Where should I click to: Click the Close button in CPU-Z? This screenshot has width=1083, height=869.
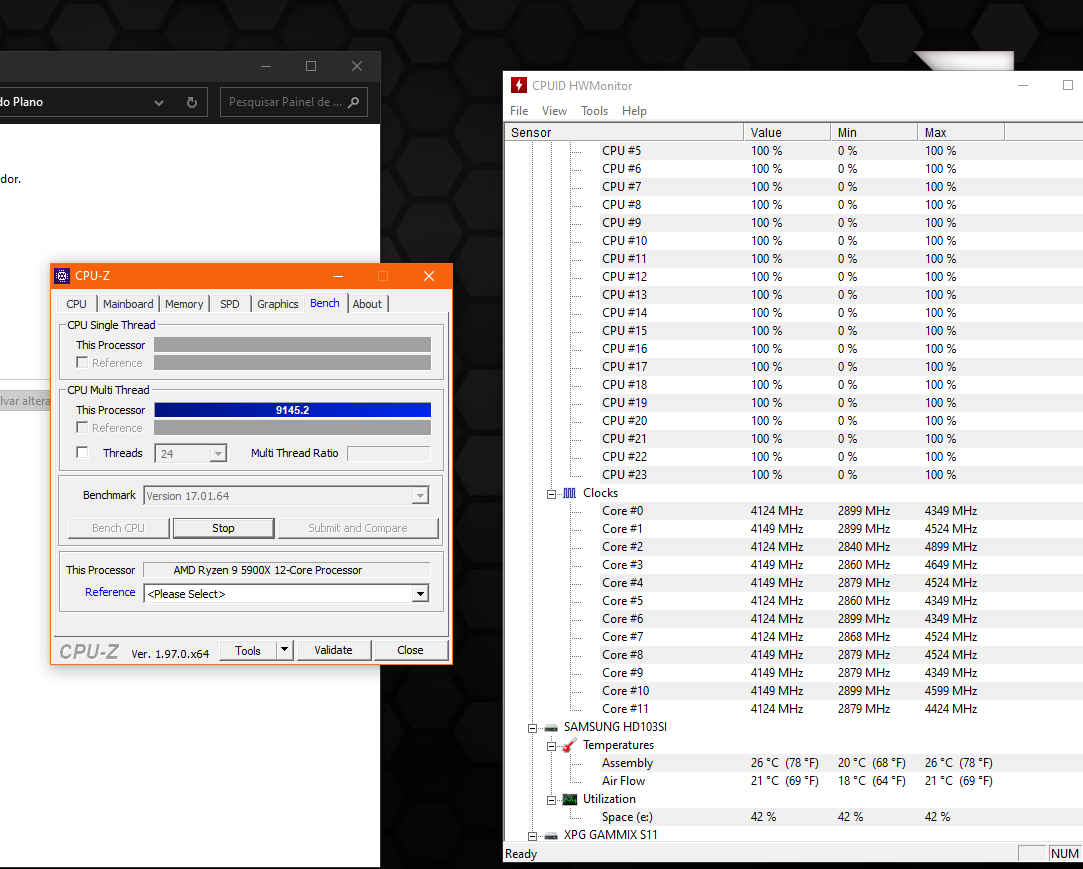pyautogui.click(x=410, y=650)
